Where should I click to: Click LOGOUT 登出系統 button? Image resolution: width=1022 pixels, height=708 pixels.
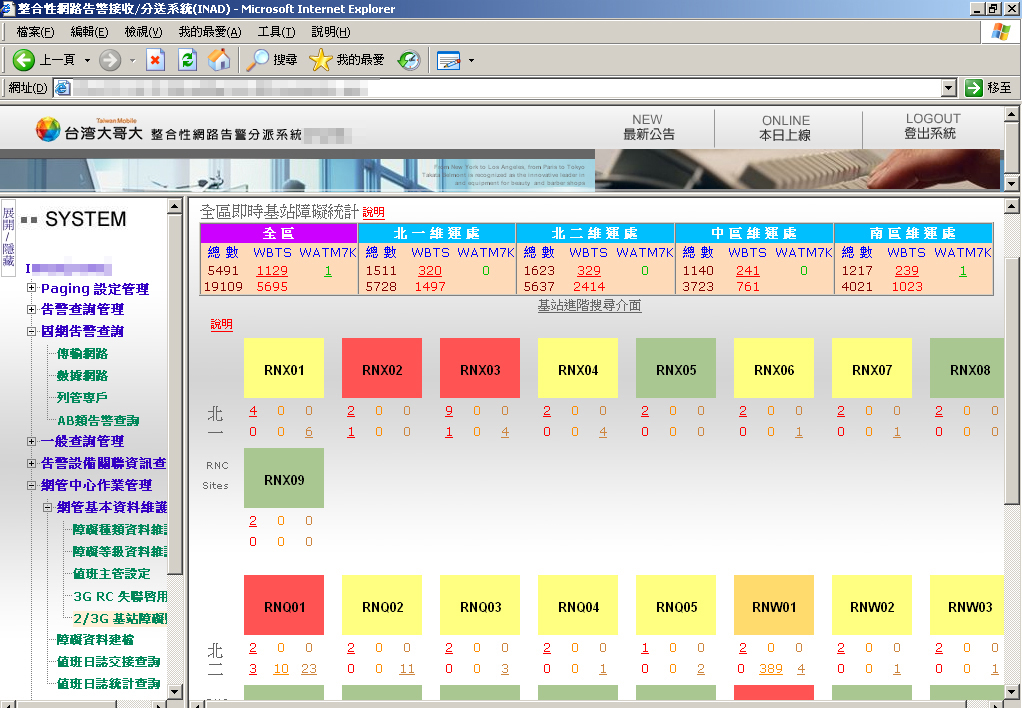click(x=931, y=127)
